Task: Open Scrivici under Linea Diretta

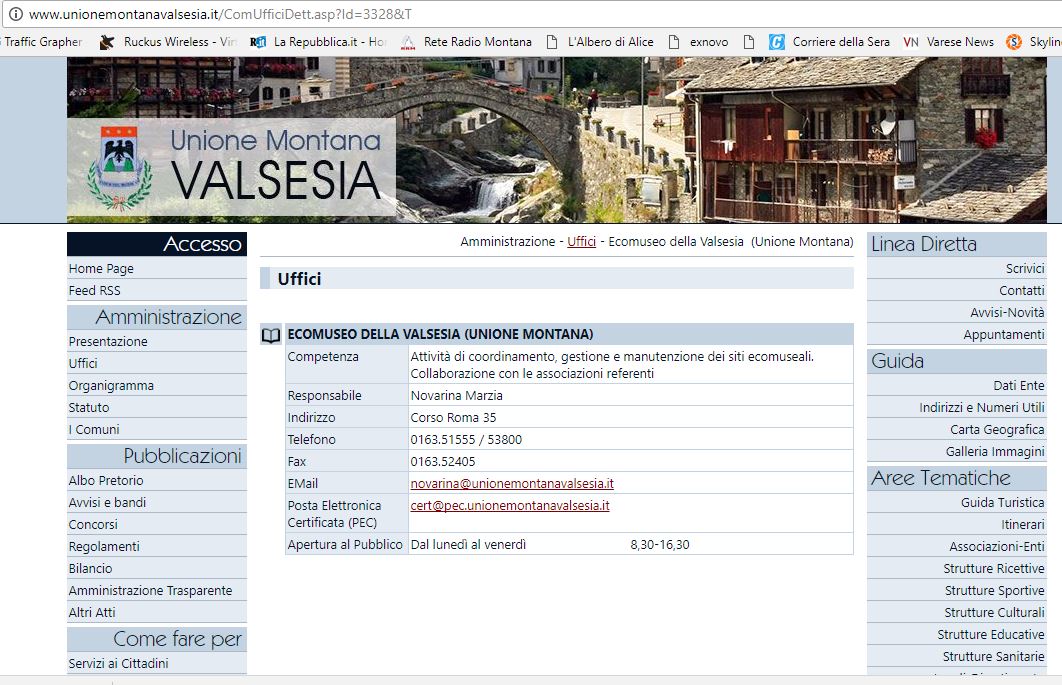Action: [1025, 268]
